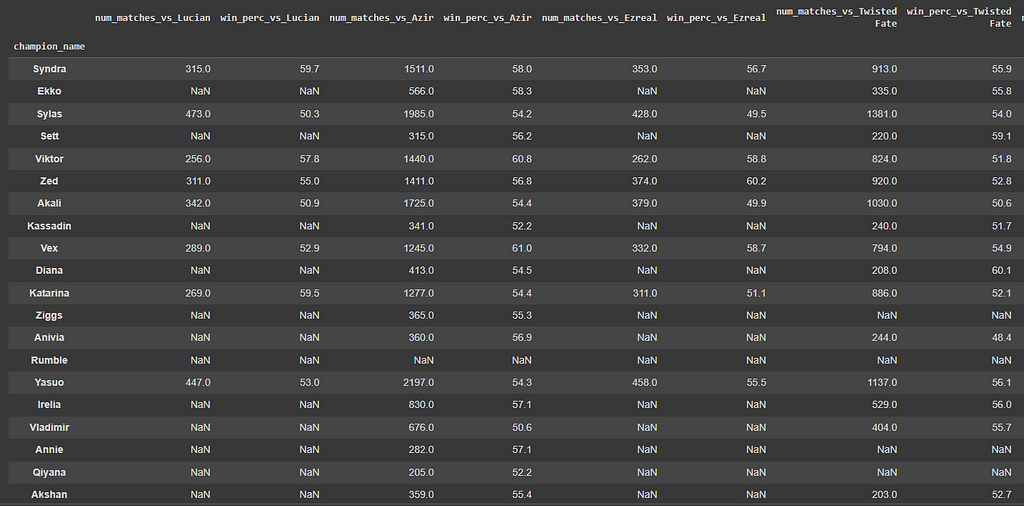
Task: Click Syndra's Azir match count 1511.0
Action: pyautogui.click(x=418, y=69)
